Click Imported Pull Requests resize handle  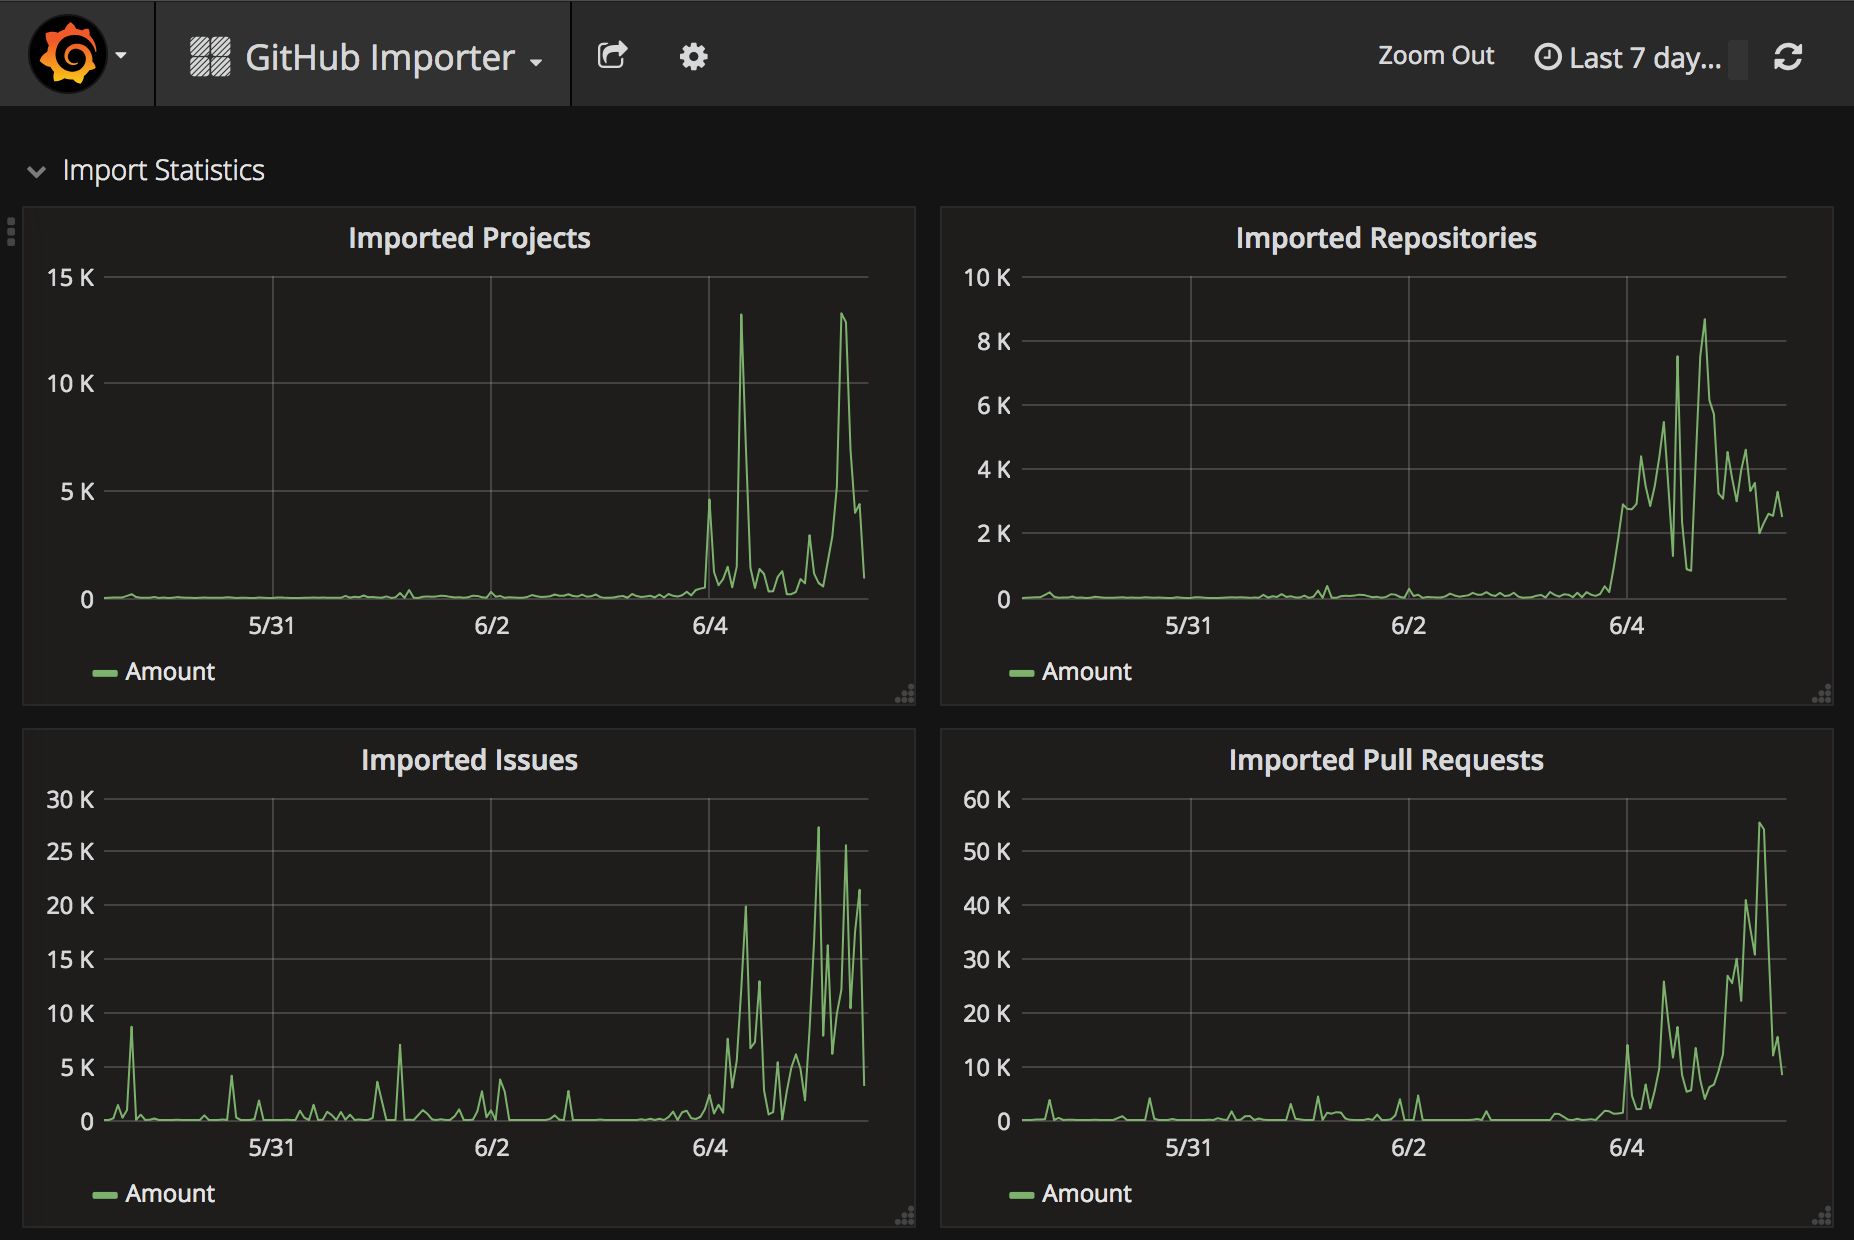(x=1822, y=1217)
